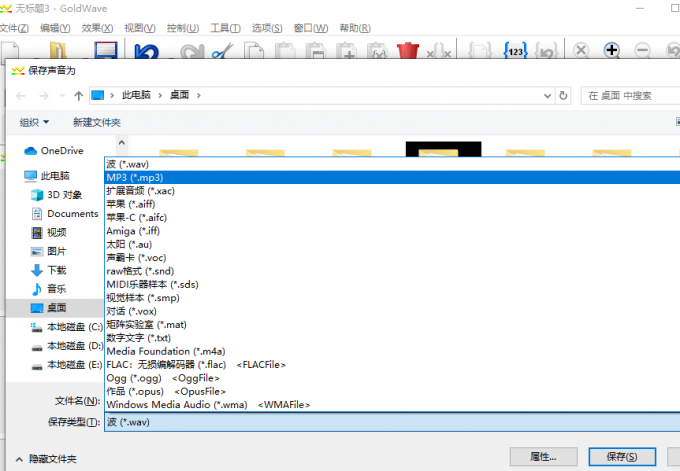
Task: Click the New file toolbar icon
Action: click(10, 50)
